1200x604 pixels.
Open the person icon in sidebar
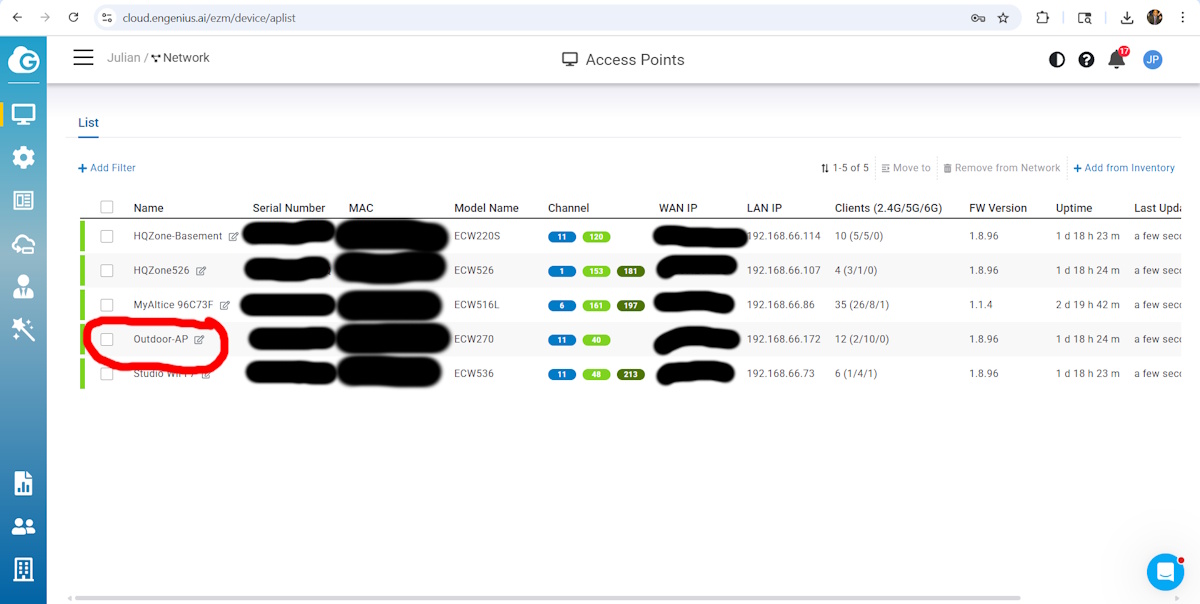23,287
